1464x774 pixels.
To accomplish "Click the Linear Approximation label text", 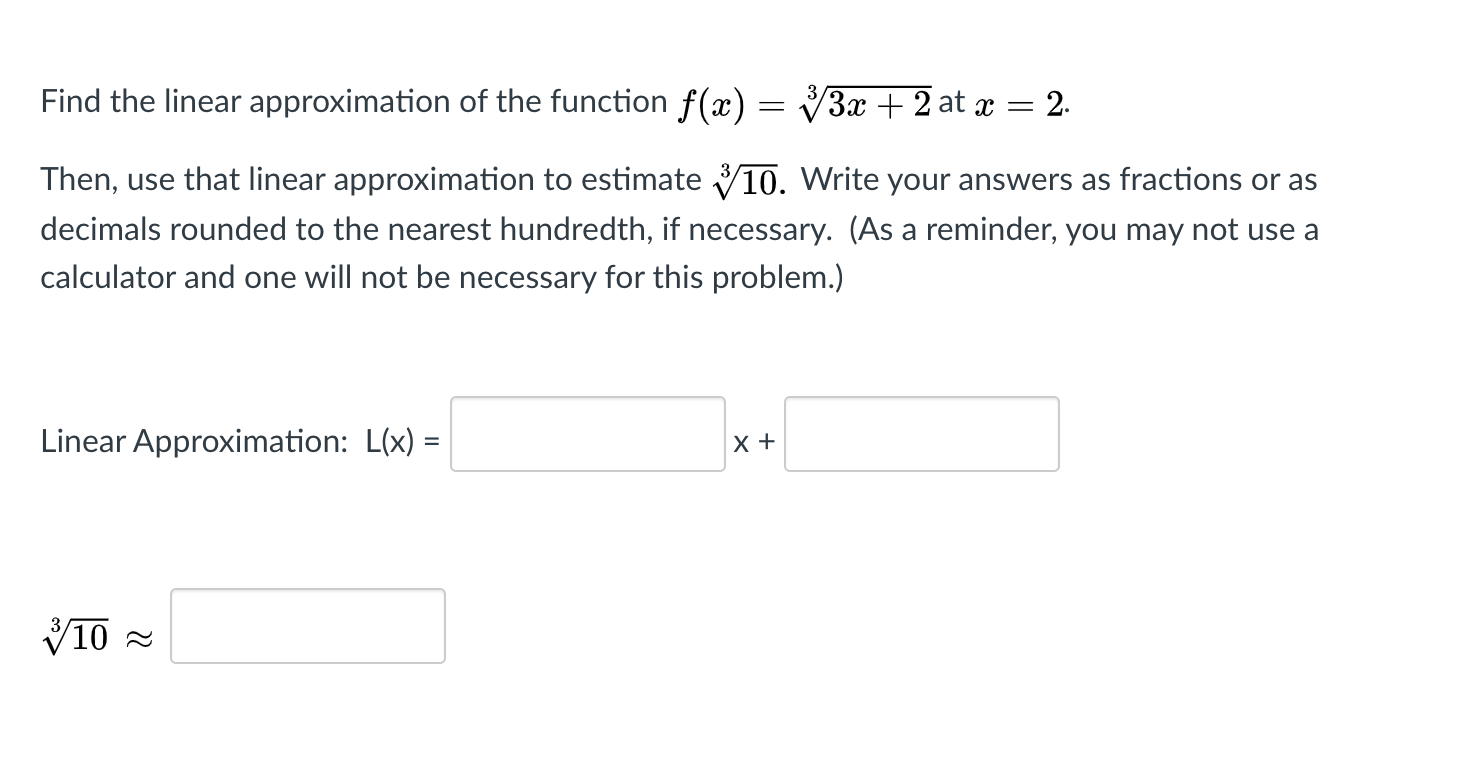I will point(195,441).
